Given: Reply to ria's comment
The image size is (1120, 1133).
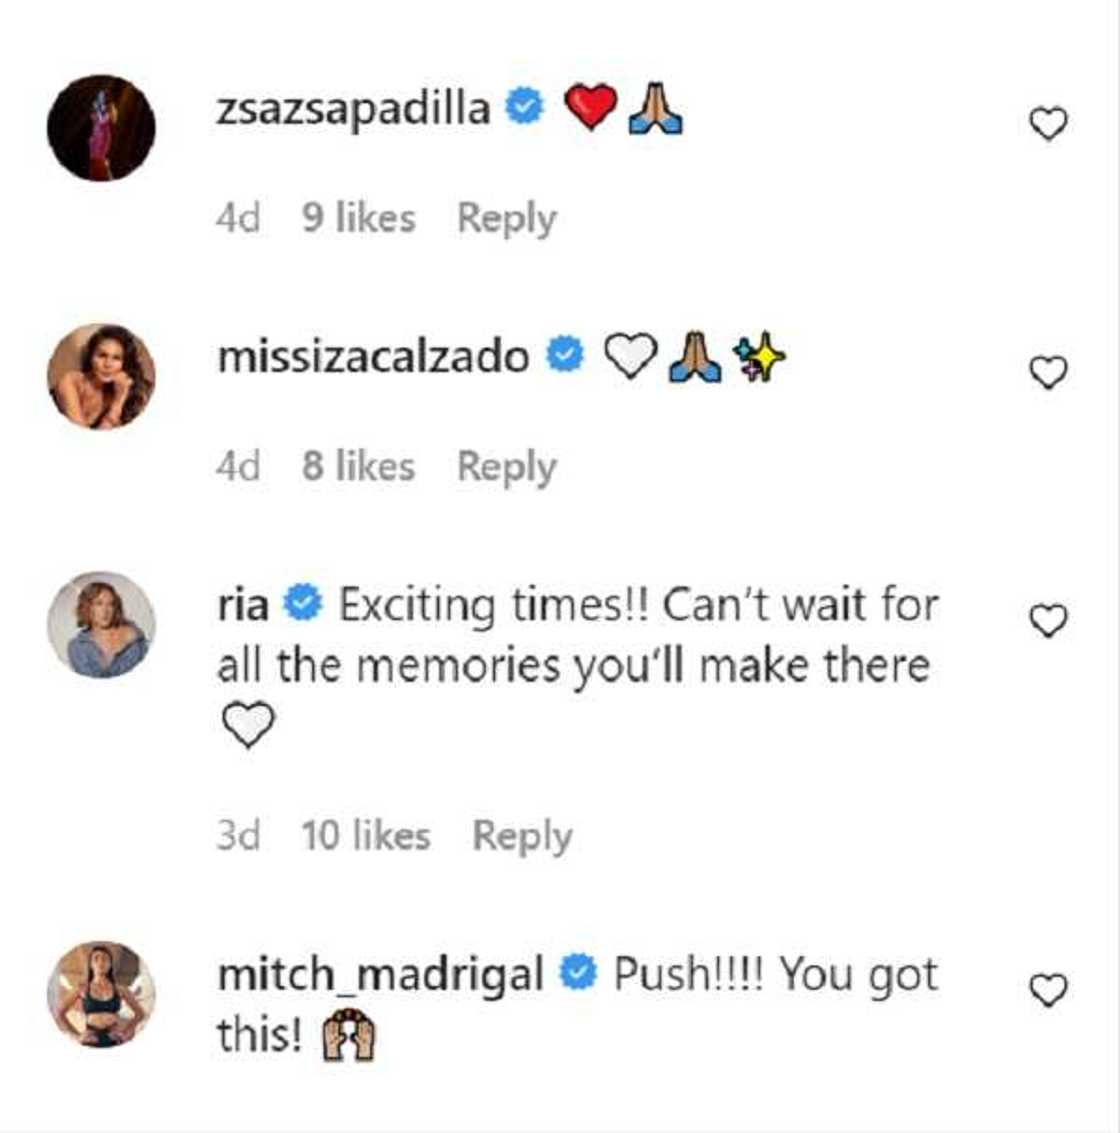Looking at the screenshot, I should [522, 835].
